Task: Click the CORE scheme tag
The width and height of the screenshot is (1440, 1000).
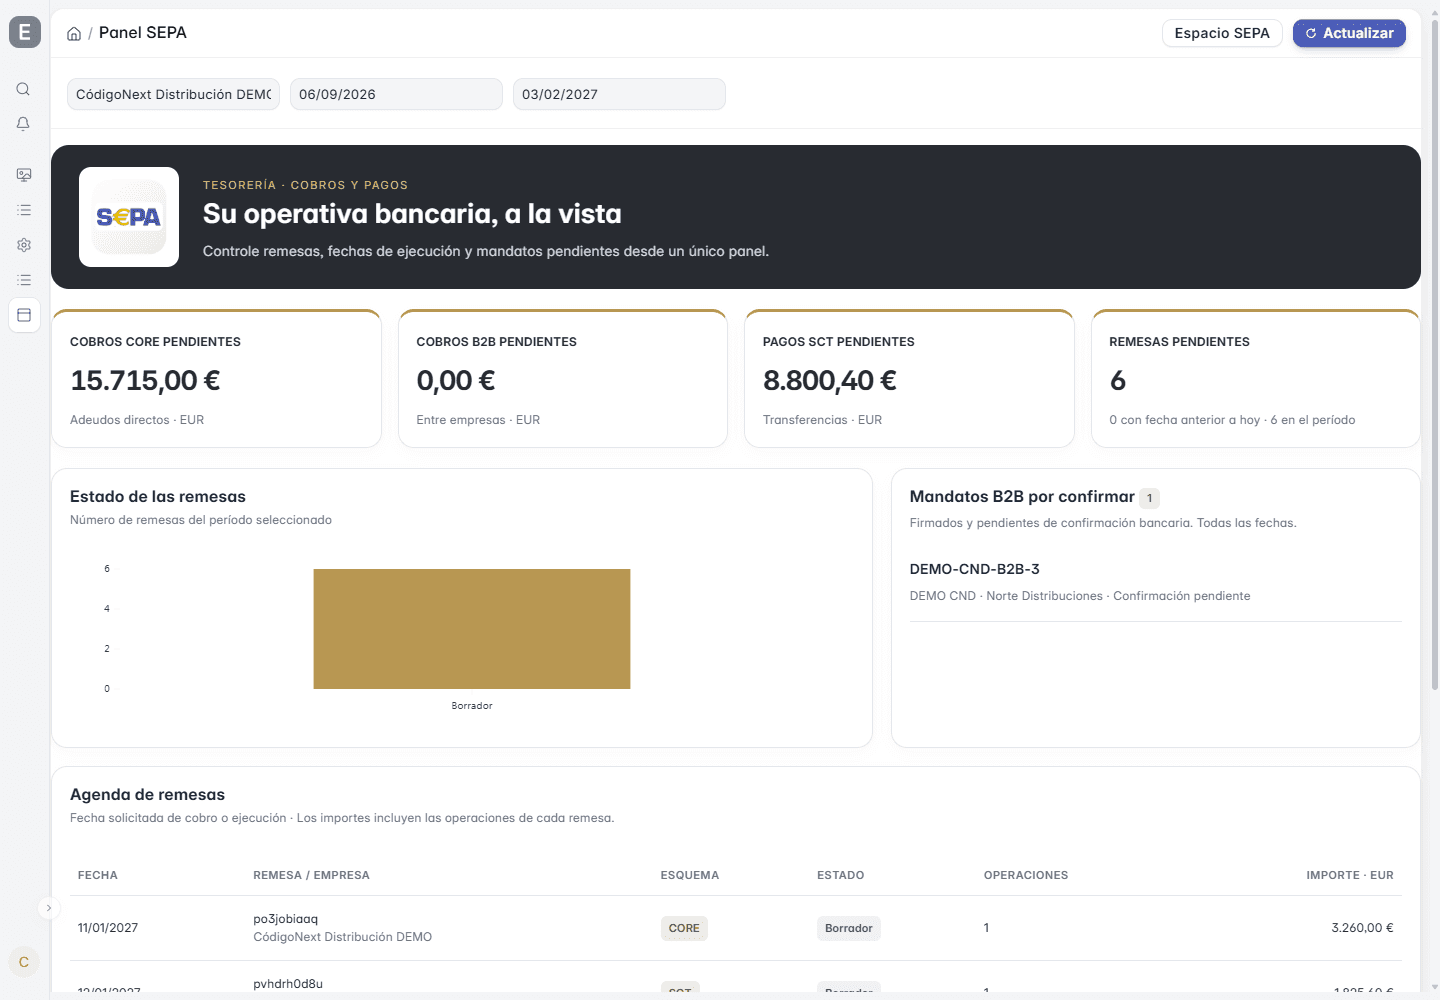Action: click(x=684, y=928)
